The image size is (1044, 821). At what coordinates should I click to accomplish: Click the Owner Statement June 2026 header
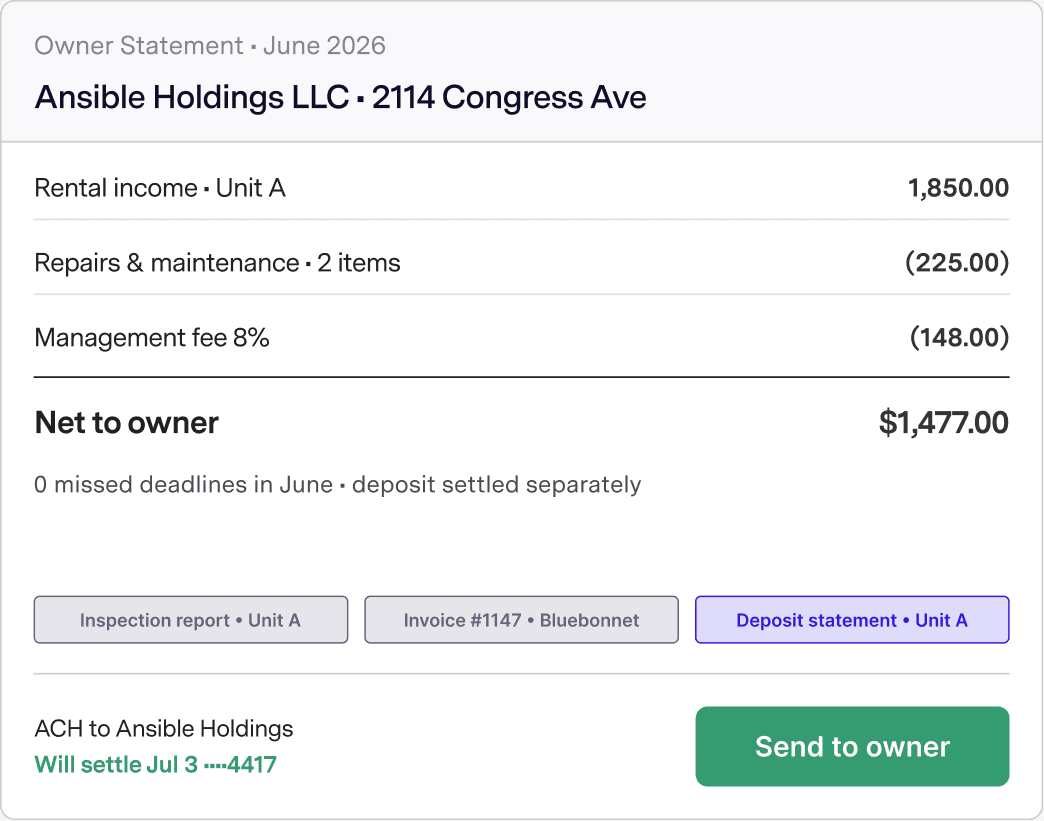pos(210,45)
